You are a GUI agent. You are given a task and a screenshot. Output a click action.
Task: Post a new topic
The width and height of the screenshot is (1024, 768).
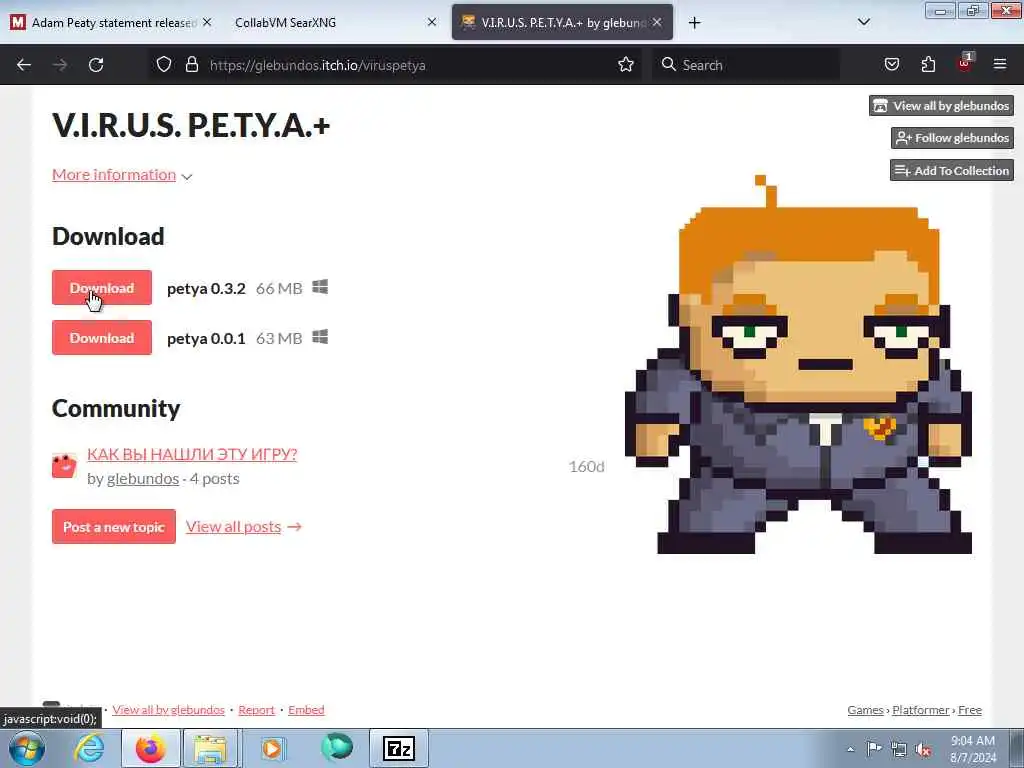pyautogui.click(x=114, y=526)
